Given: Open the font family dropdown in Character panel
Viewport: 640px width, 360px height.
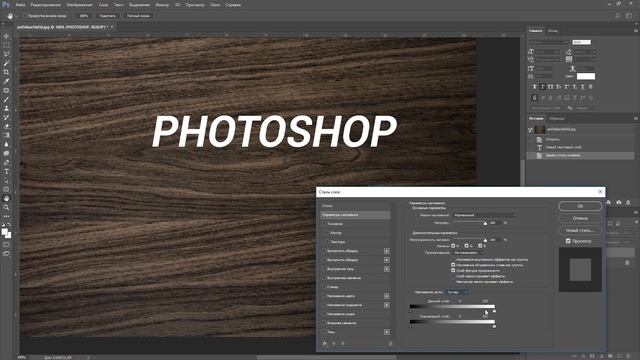Looking at the screenshot, I should [x=549, y=42].
